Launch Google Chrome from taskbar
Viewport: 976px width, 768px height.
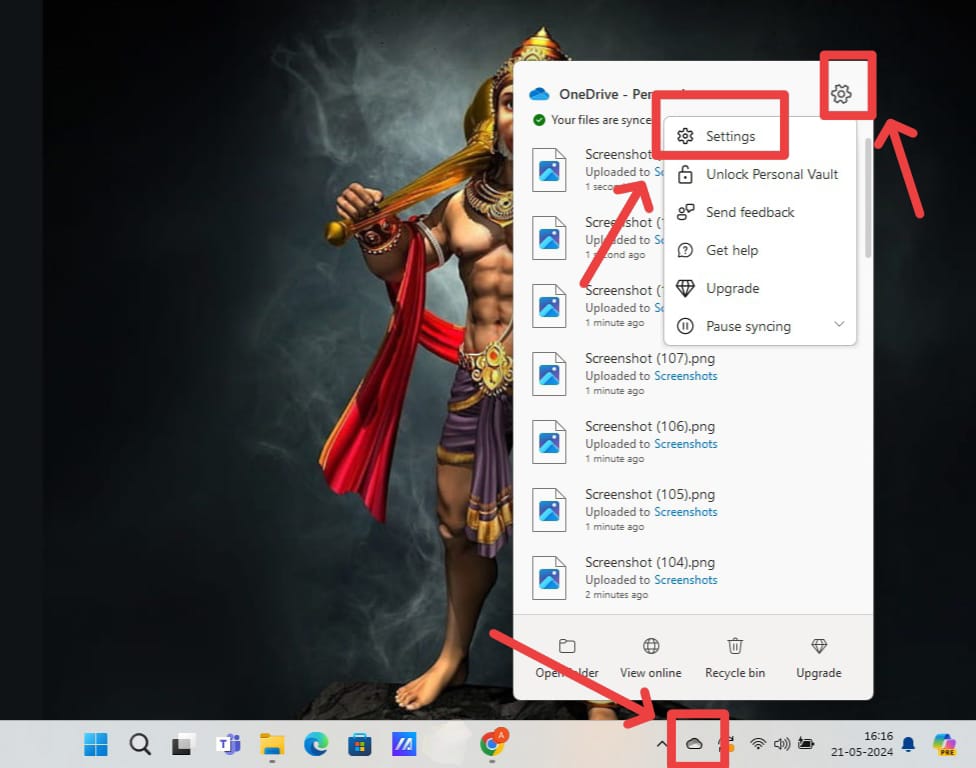point(493,742)
